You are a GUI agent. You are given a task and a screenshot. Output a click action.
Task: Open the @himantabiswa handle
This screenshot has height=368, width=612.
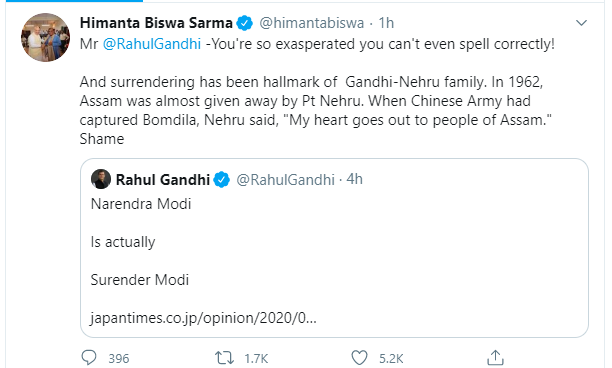(311, 23)
